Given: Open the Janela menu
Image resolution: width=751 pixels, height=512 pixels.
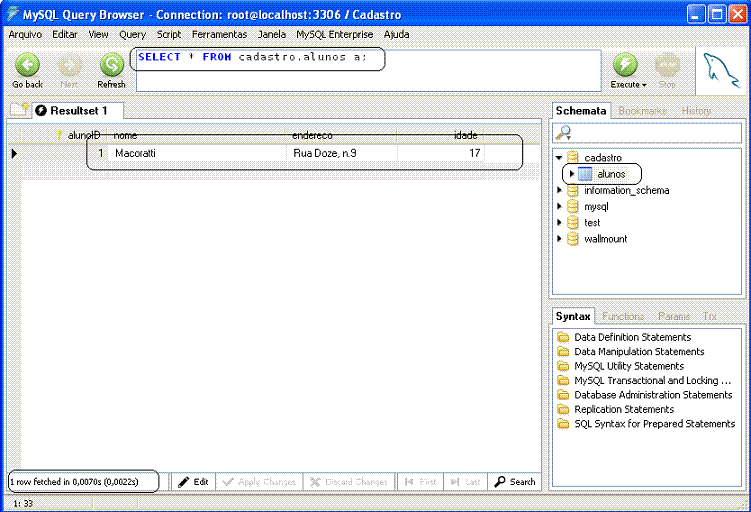Looking at the screenshot, I should pos(272,34).
